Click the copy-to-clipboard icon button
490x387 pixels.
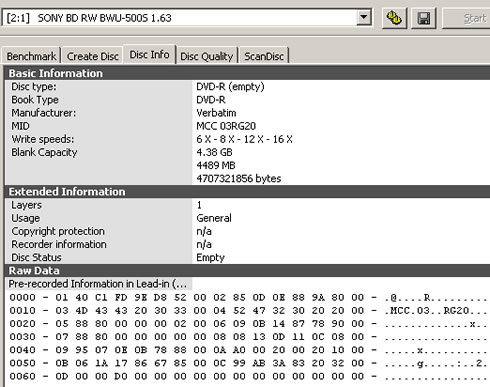pyautogui.click(x=394, y=18)
